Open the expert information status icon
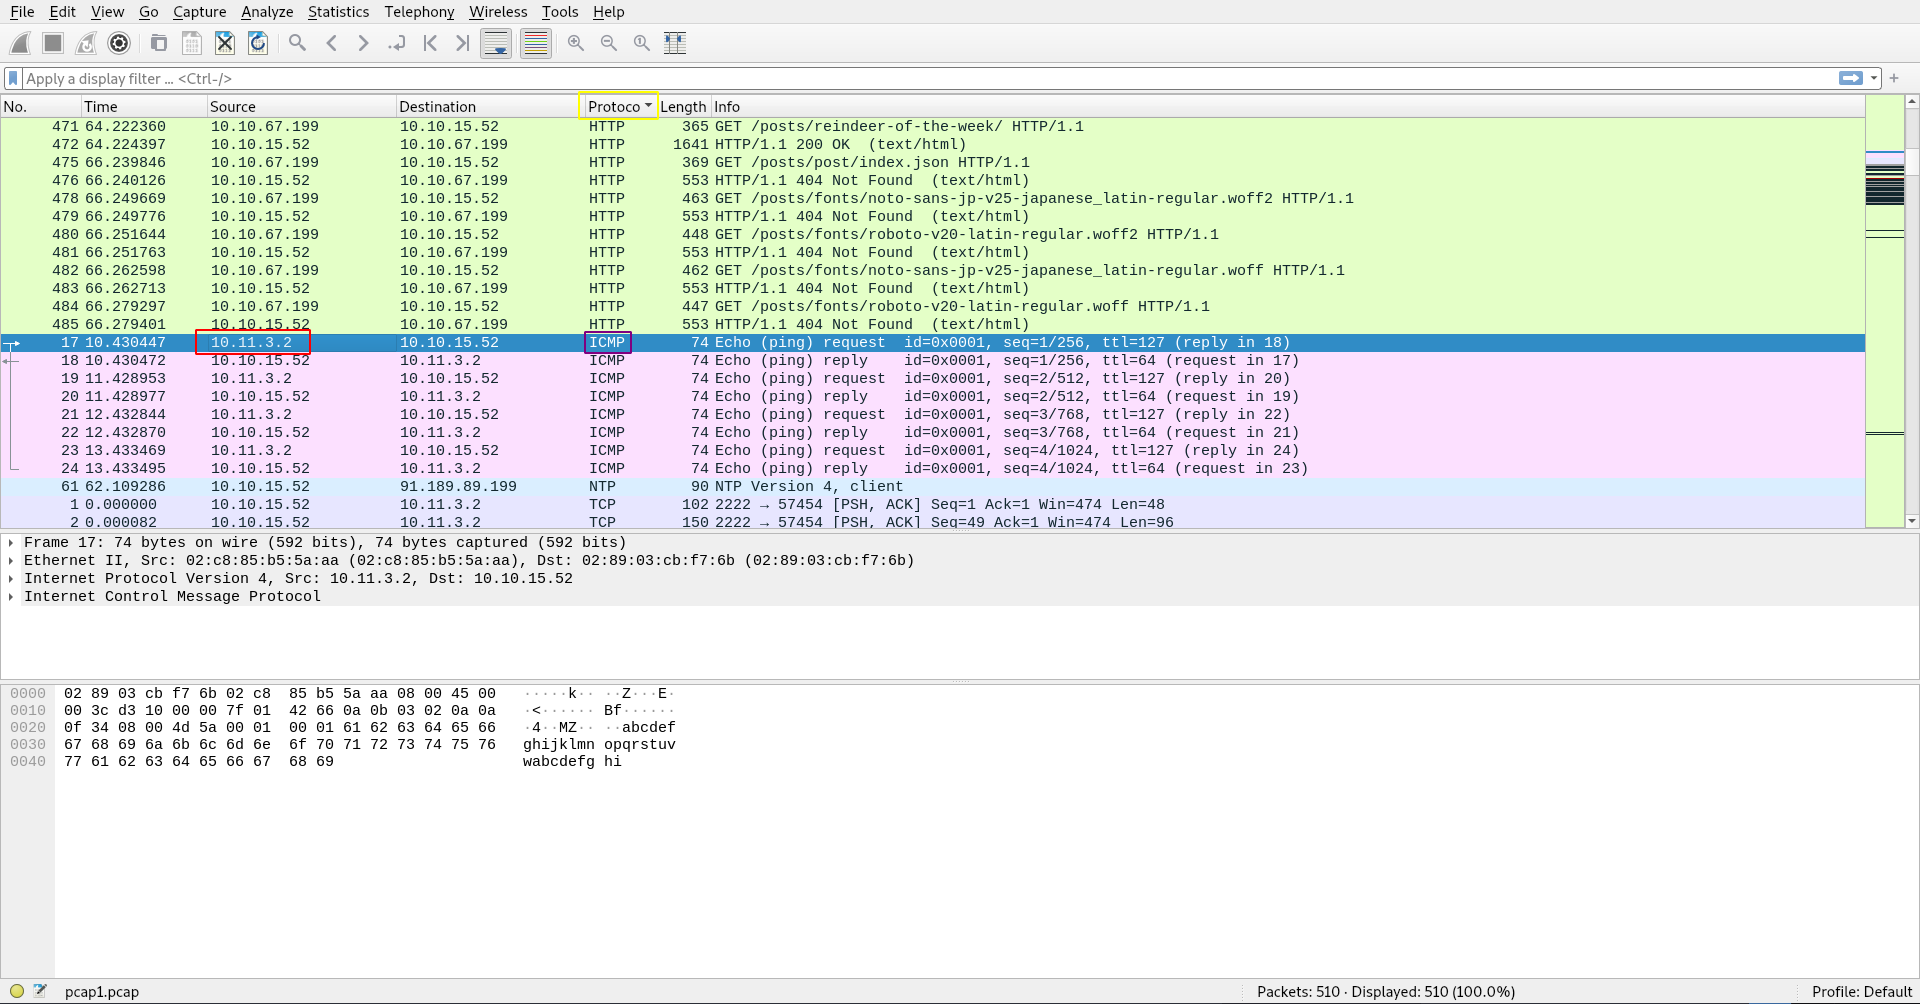The image size is (1920, 1004). 17,991
